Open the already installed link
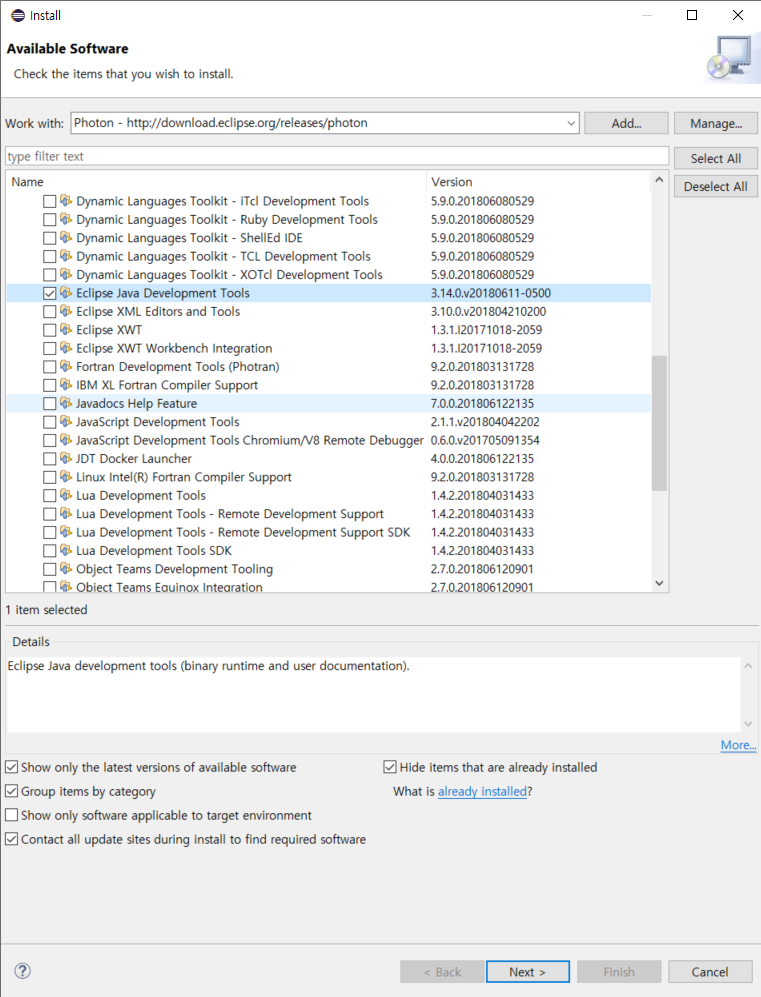The height and width of the screenshot is (997, 761). pyautogui.click(x=482, y=792)
